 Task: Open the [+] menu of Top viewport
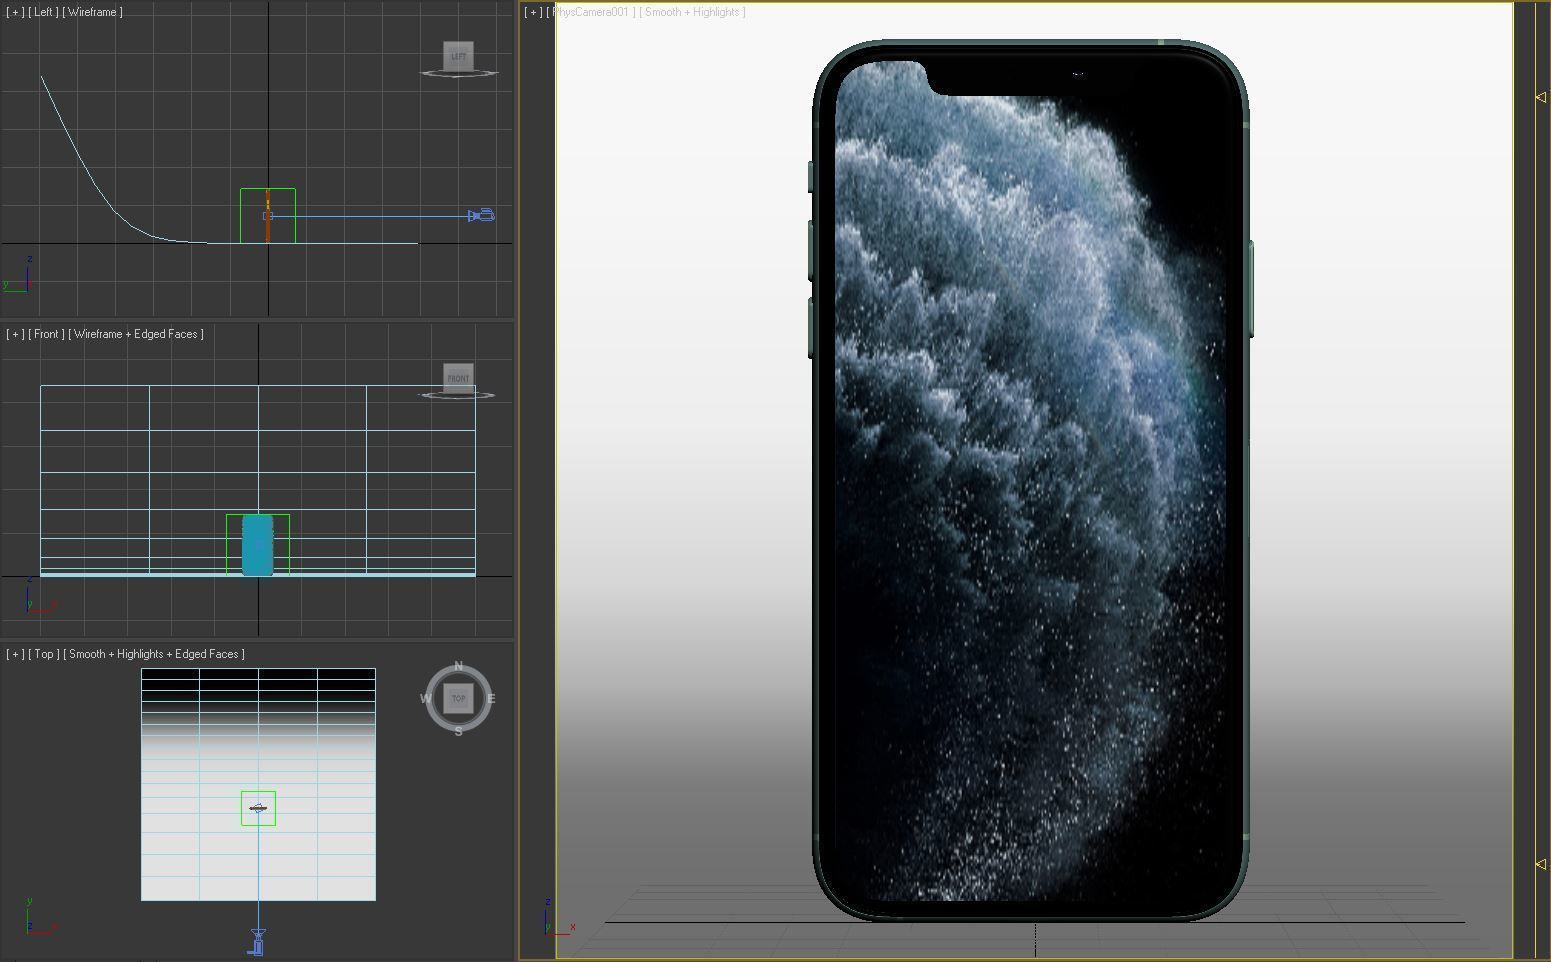click(x=15, y=654)
